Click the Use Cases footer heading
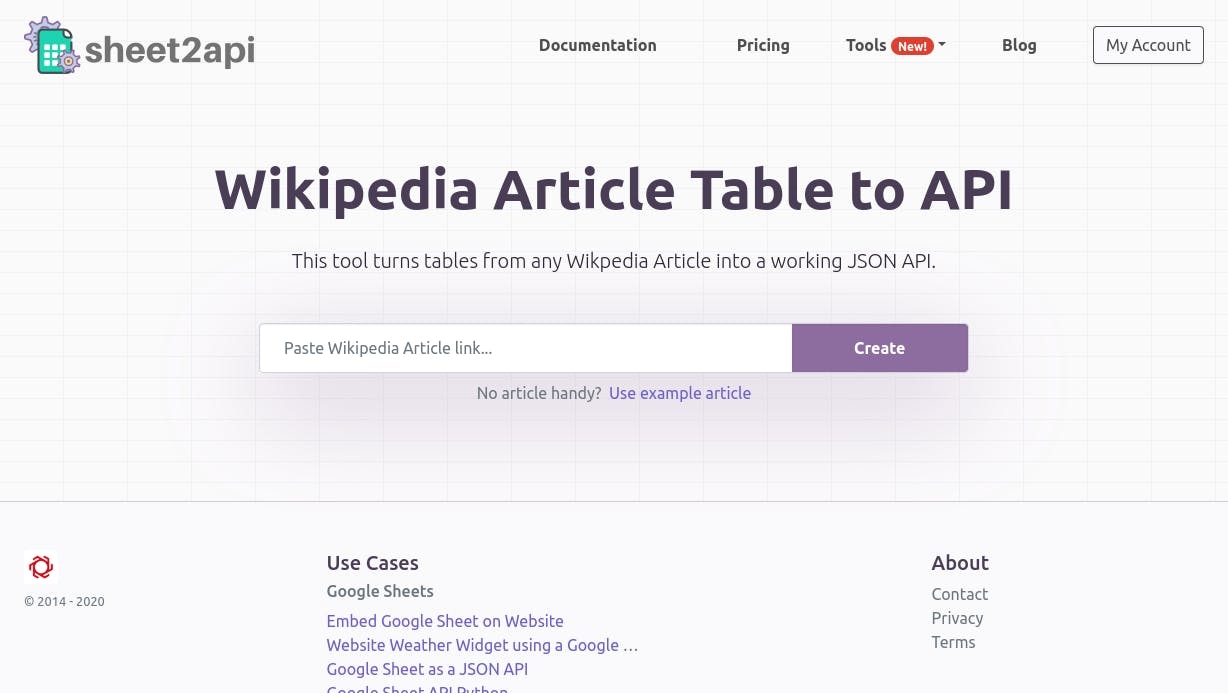Image resolution: width=1228 pixels, height=693 pixels. [x=373, y=563]
